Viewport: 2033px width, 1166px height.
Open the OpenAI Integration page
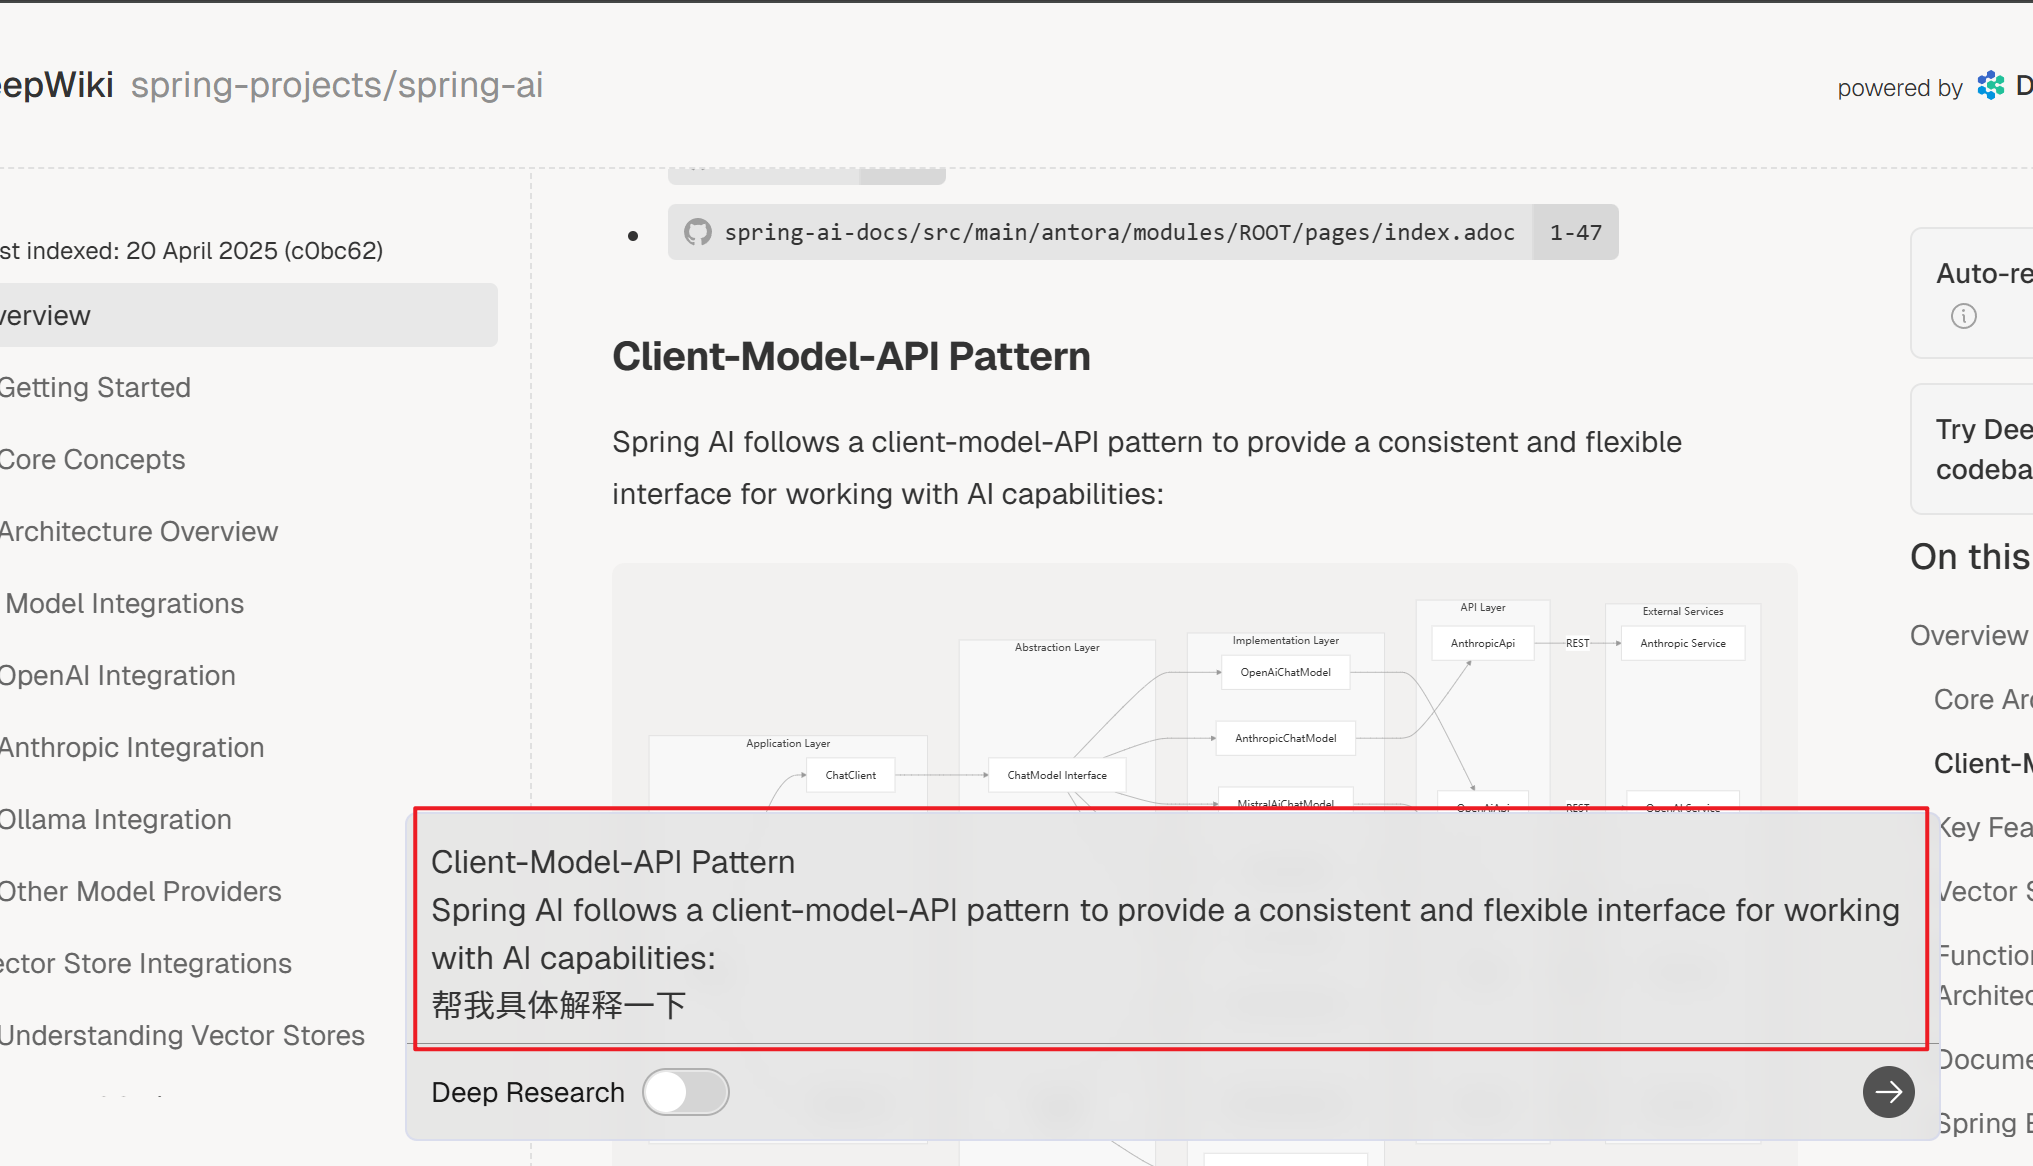(x=117, y=676)
